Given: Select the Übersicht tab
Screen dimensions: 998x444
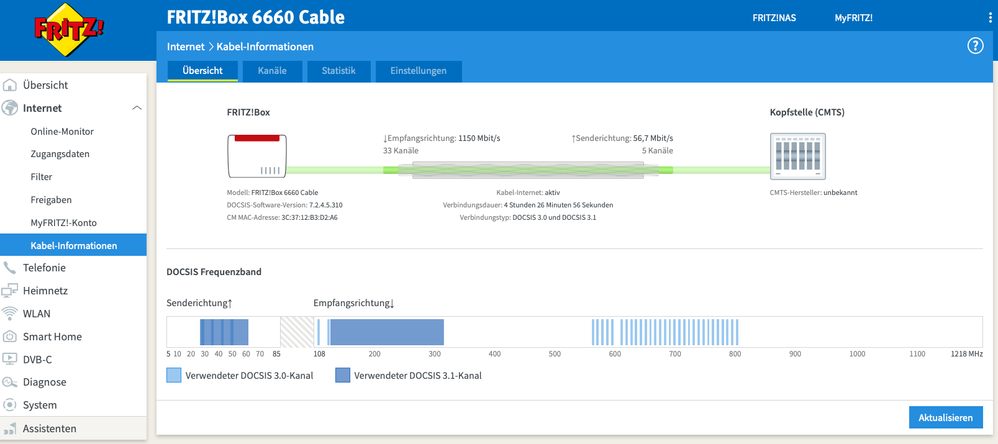Looking at the screenshot, I should (x=202, y=71).
